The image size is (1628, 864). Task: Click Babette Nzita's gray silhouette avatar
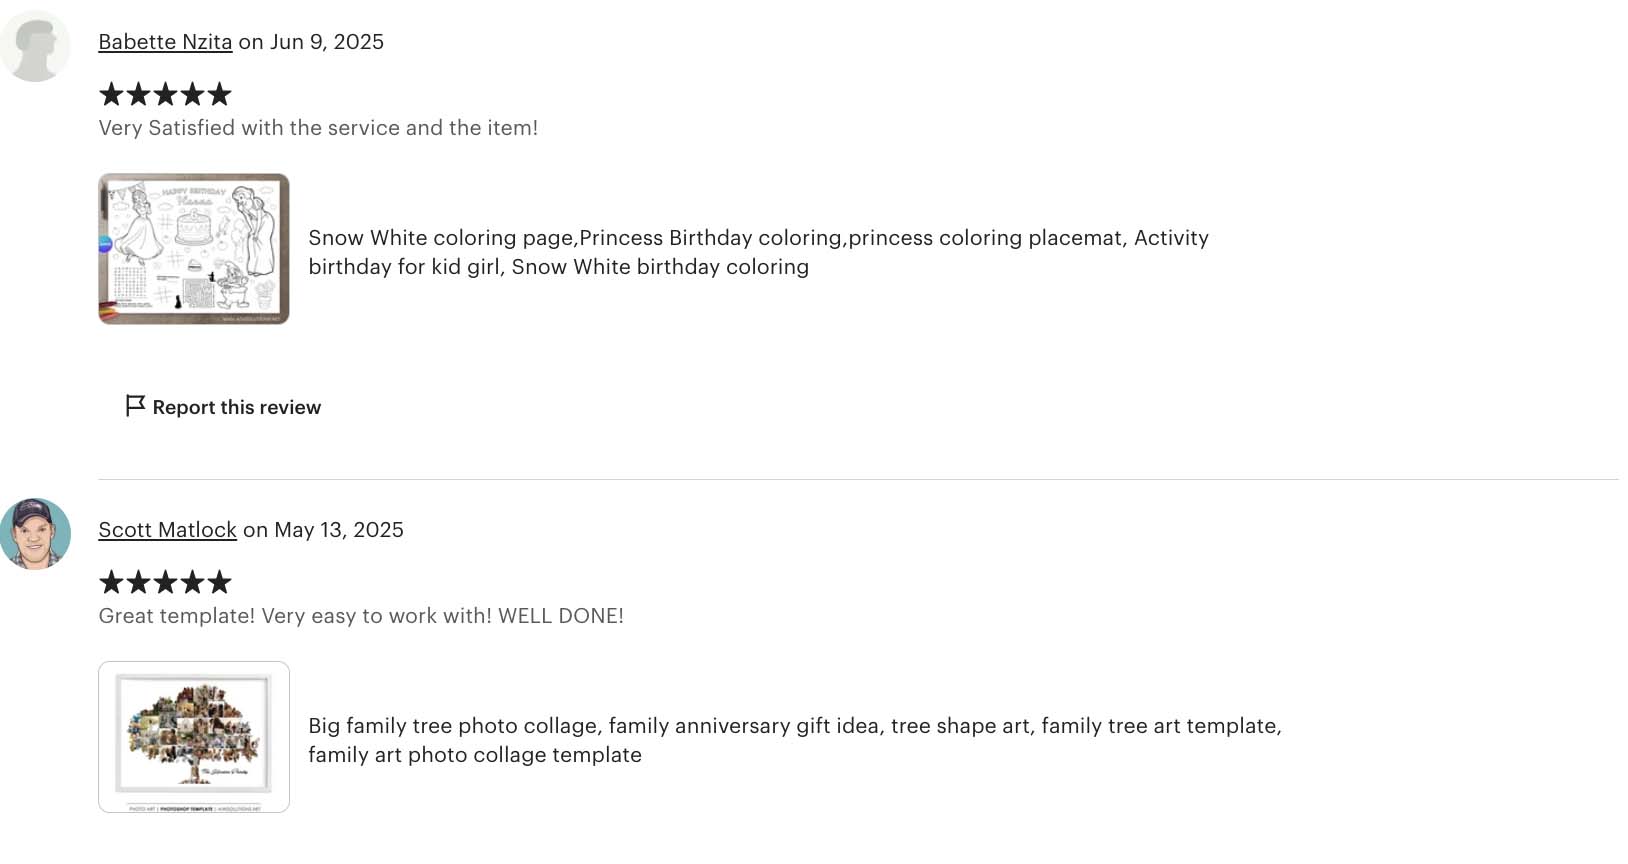point(35,46)
